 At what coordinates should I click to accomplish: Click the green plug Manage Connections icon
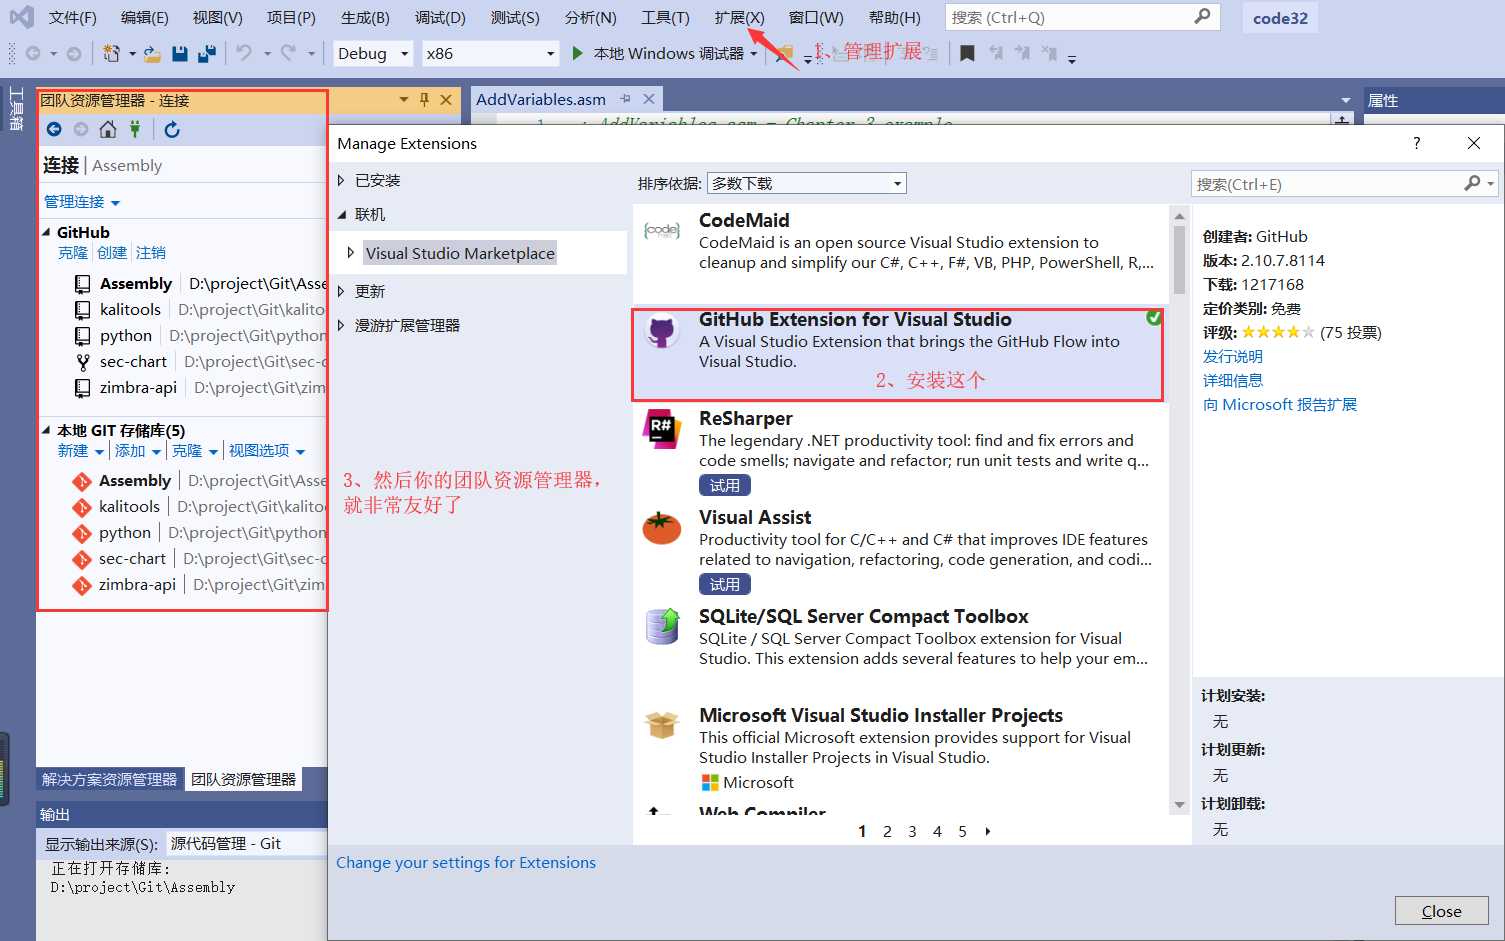point(135,129)
